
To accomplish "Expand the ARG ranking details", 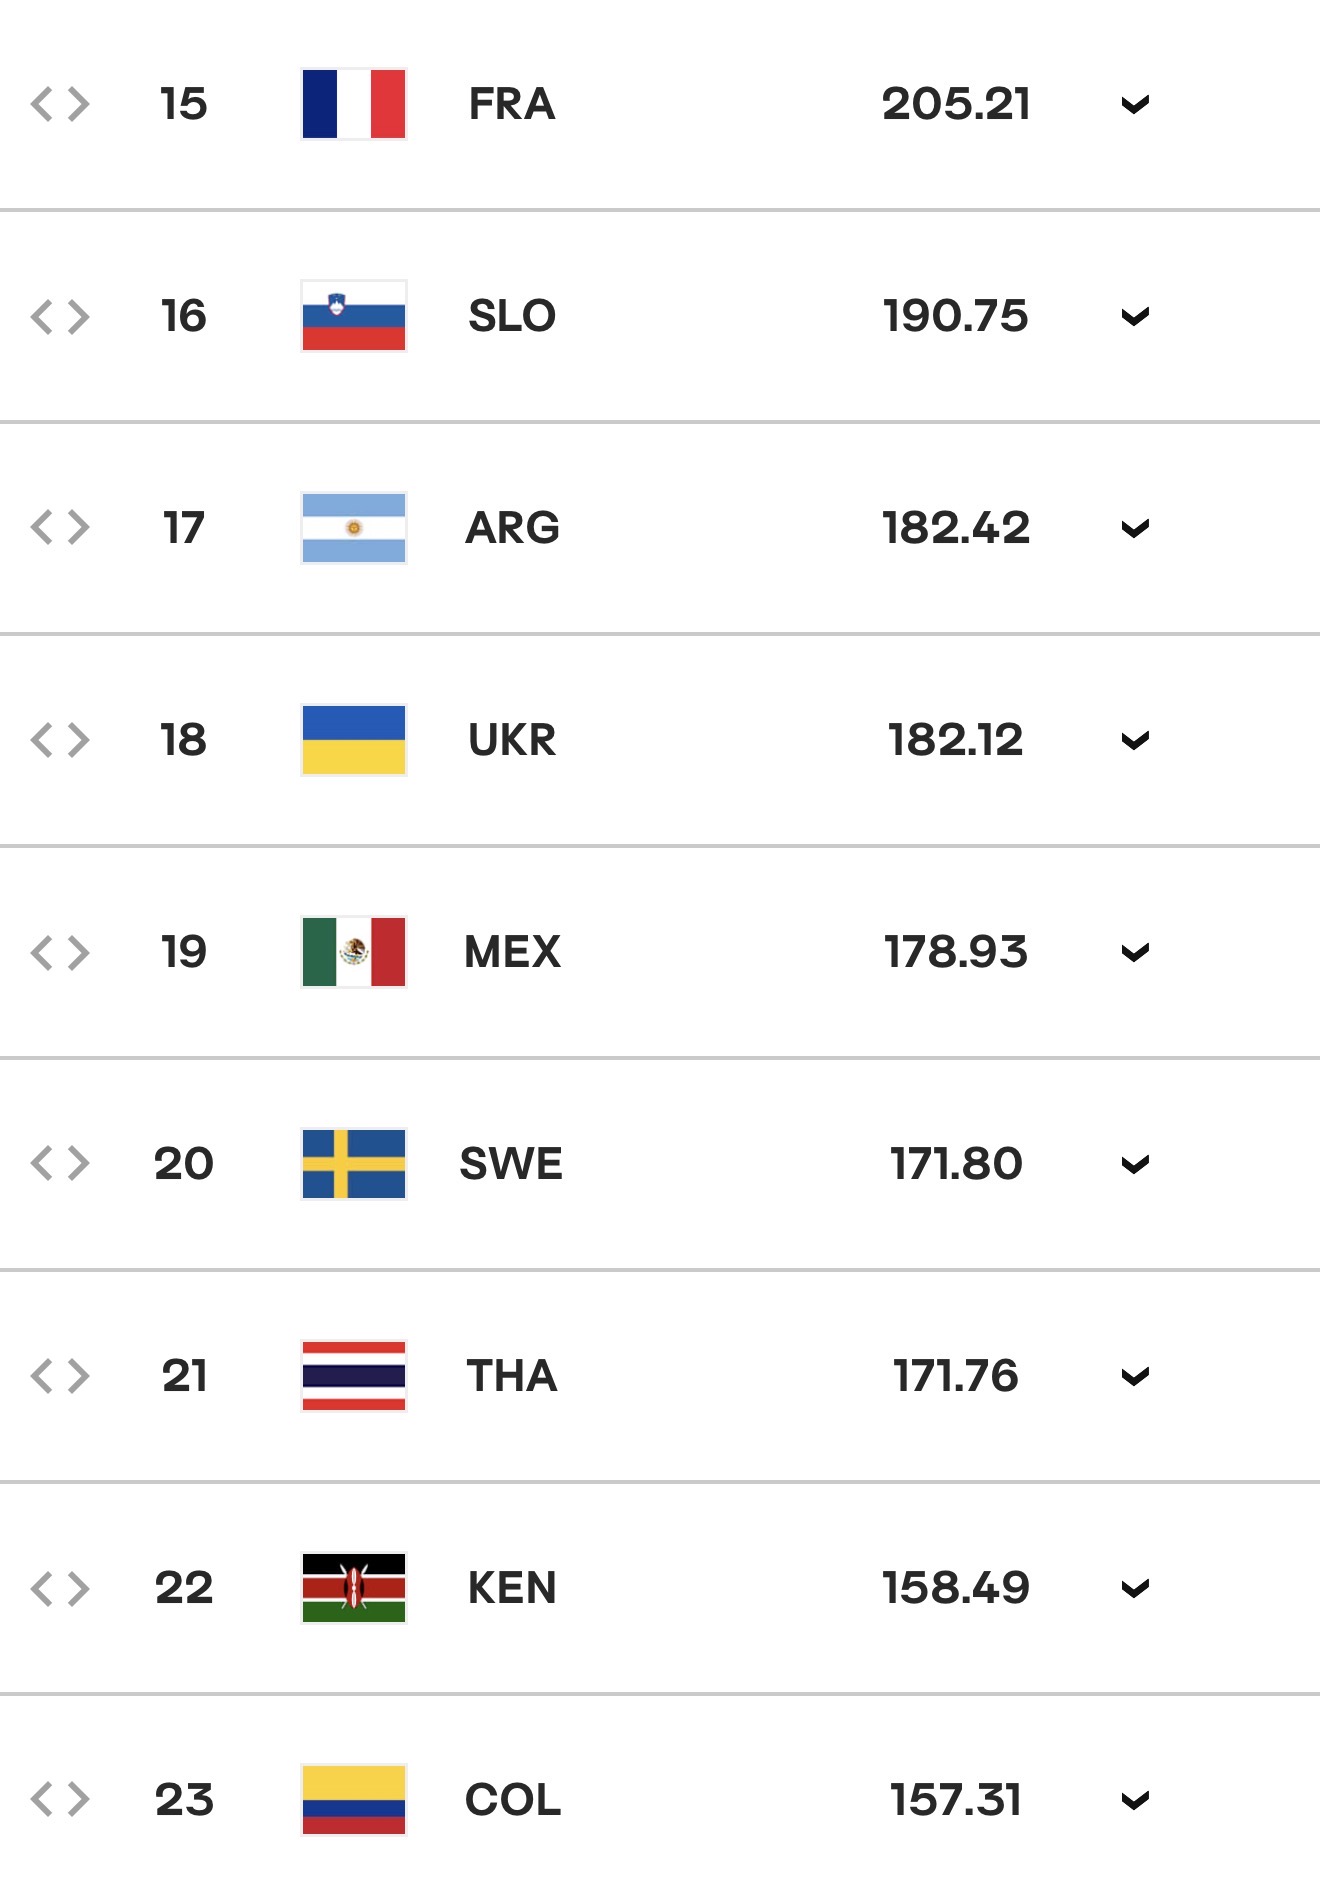I will [1135, 529].
